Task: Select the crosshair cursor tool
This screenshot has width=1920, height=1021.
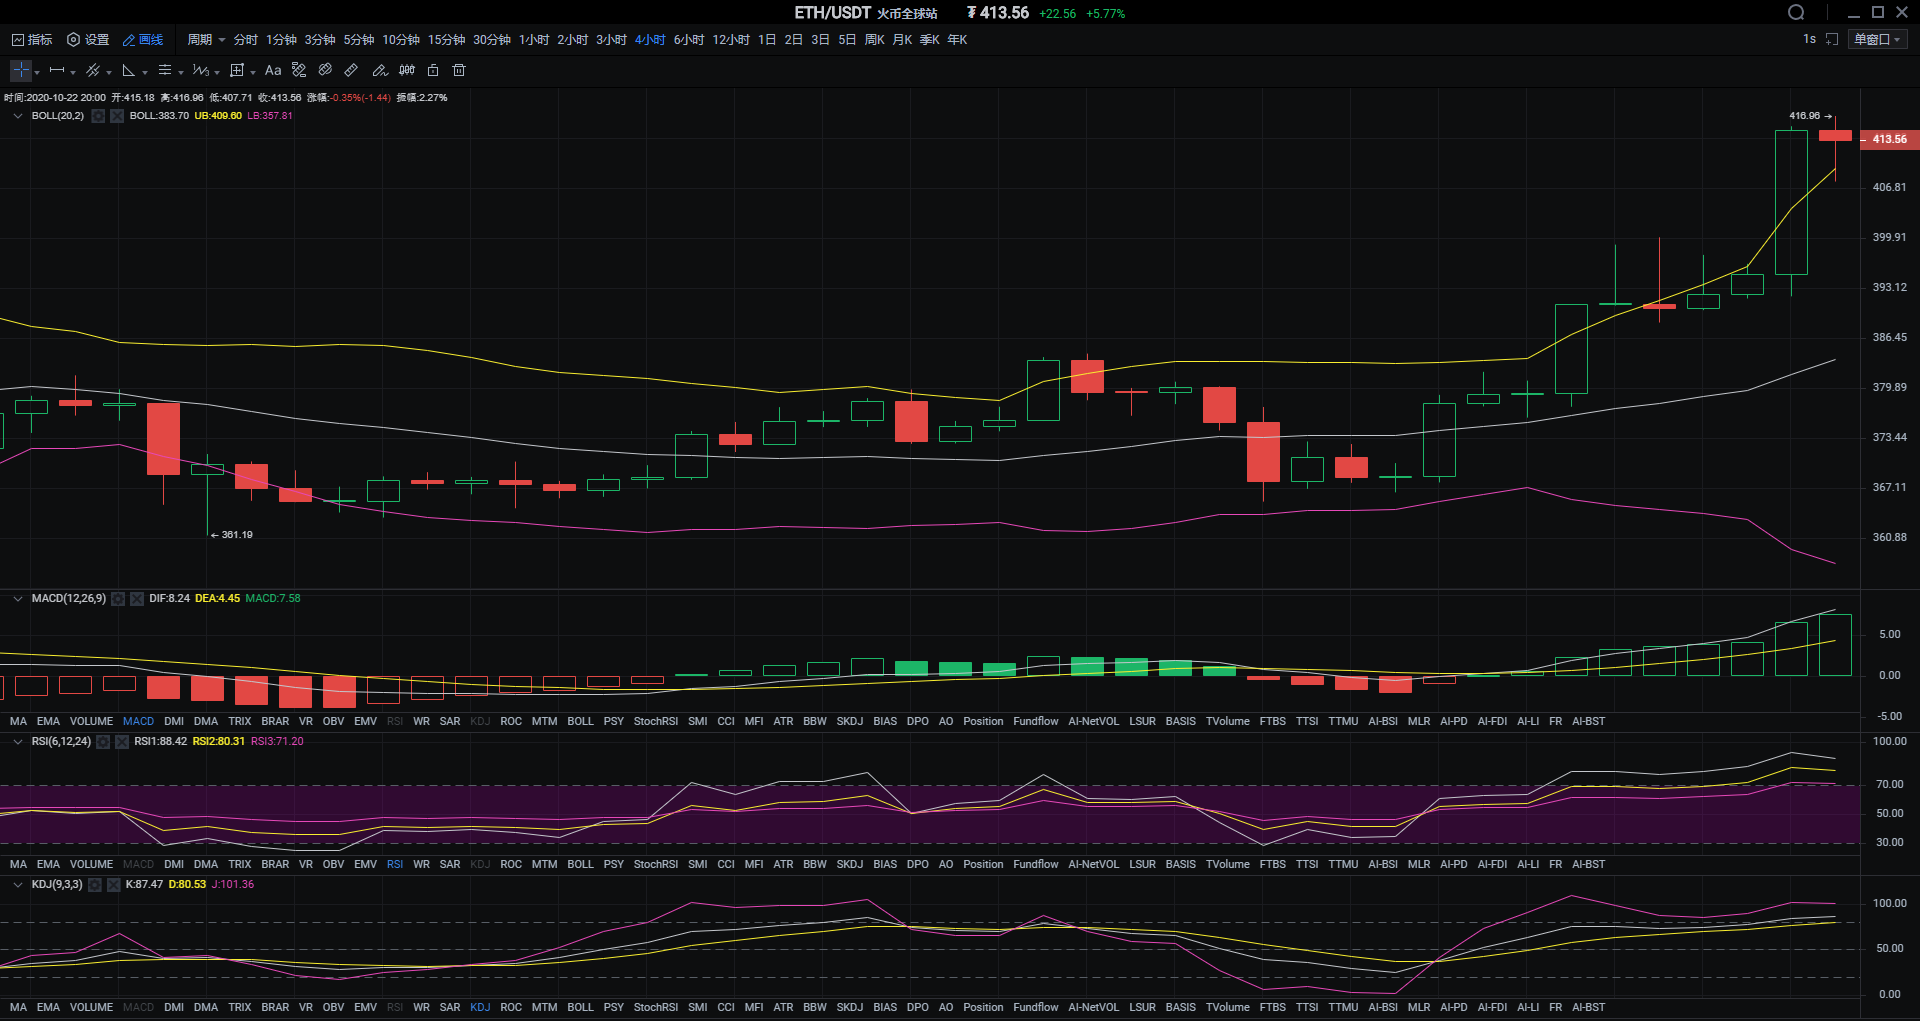Action: point(20,70)
